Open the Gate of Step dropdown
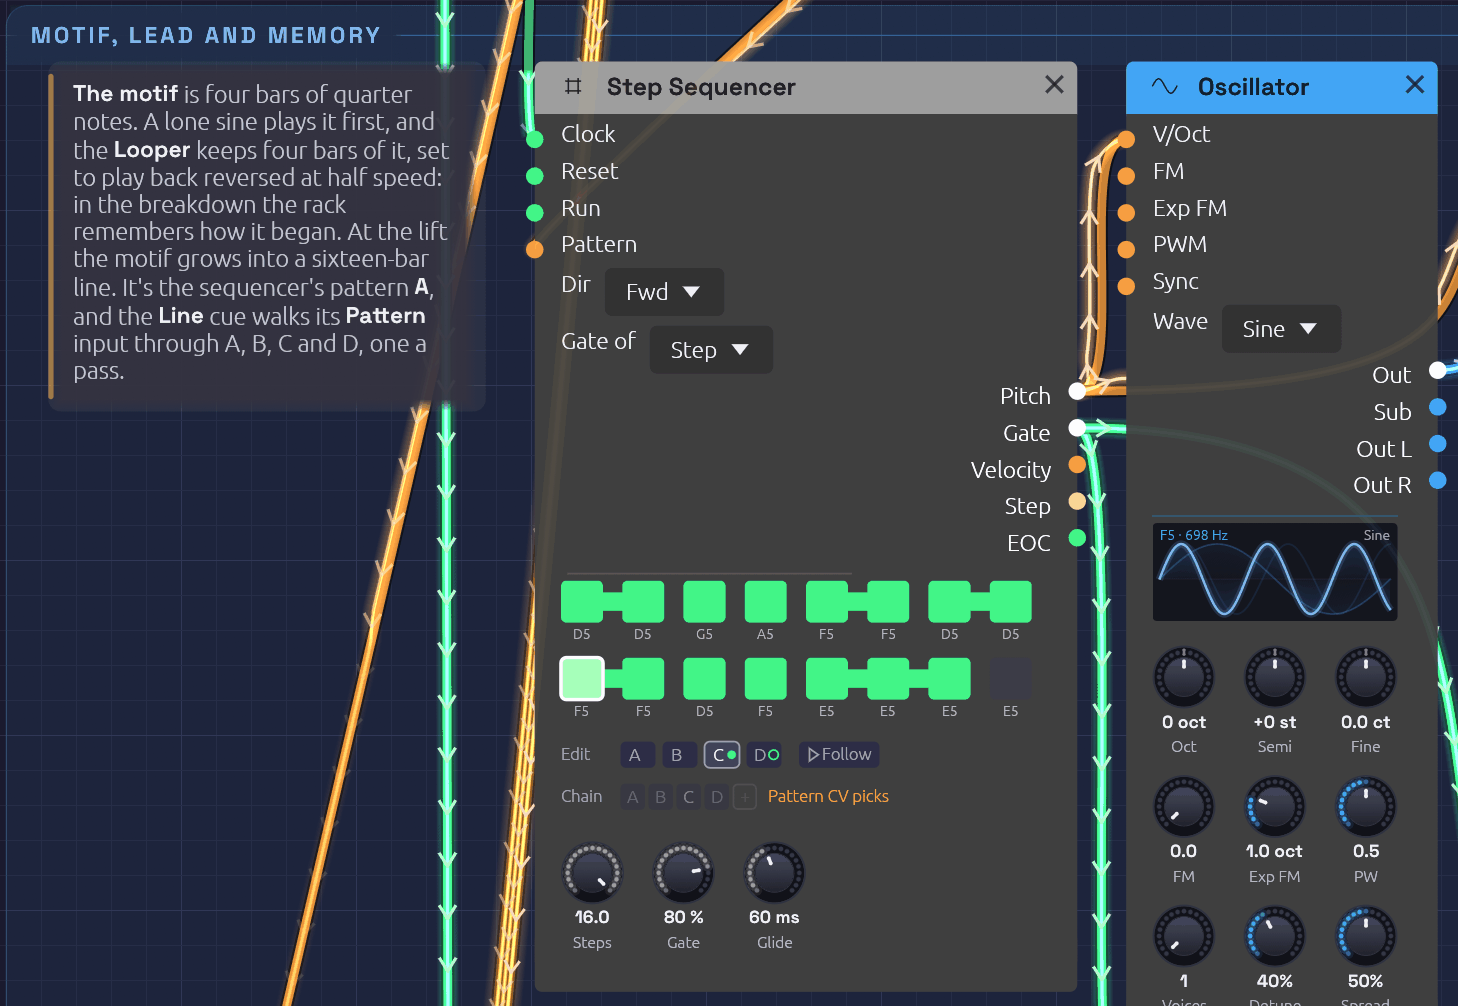Screen dimensions: 1458x1006 (x=711, y=350)
